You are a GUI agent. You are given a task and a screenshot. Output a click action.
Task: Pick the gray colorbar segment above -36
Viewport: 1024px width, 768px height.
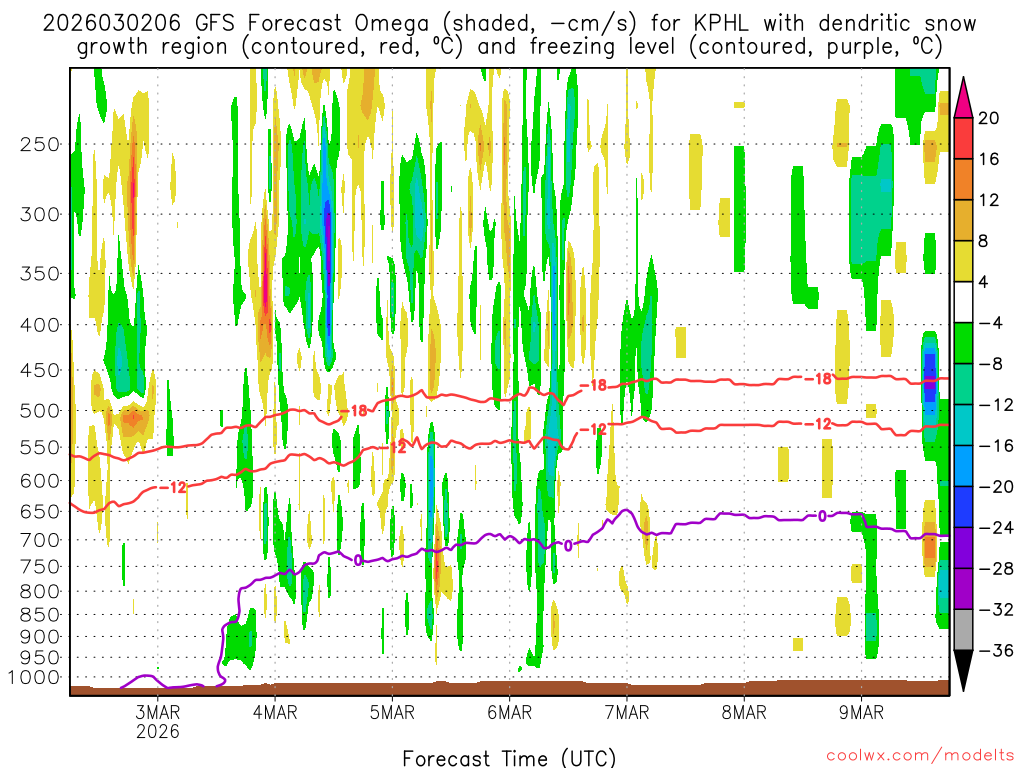pyautogui.click(x=965, y=630)
